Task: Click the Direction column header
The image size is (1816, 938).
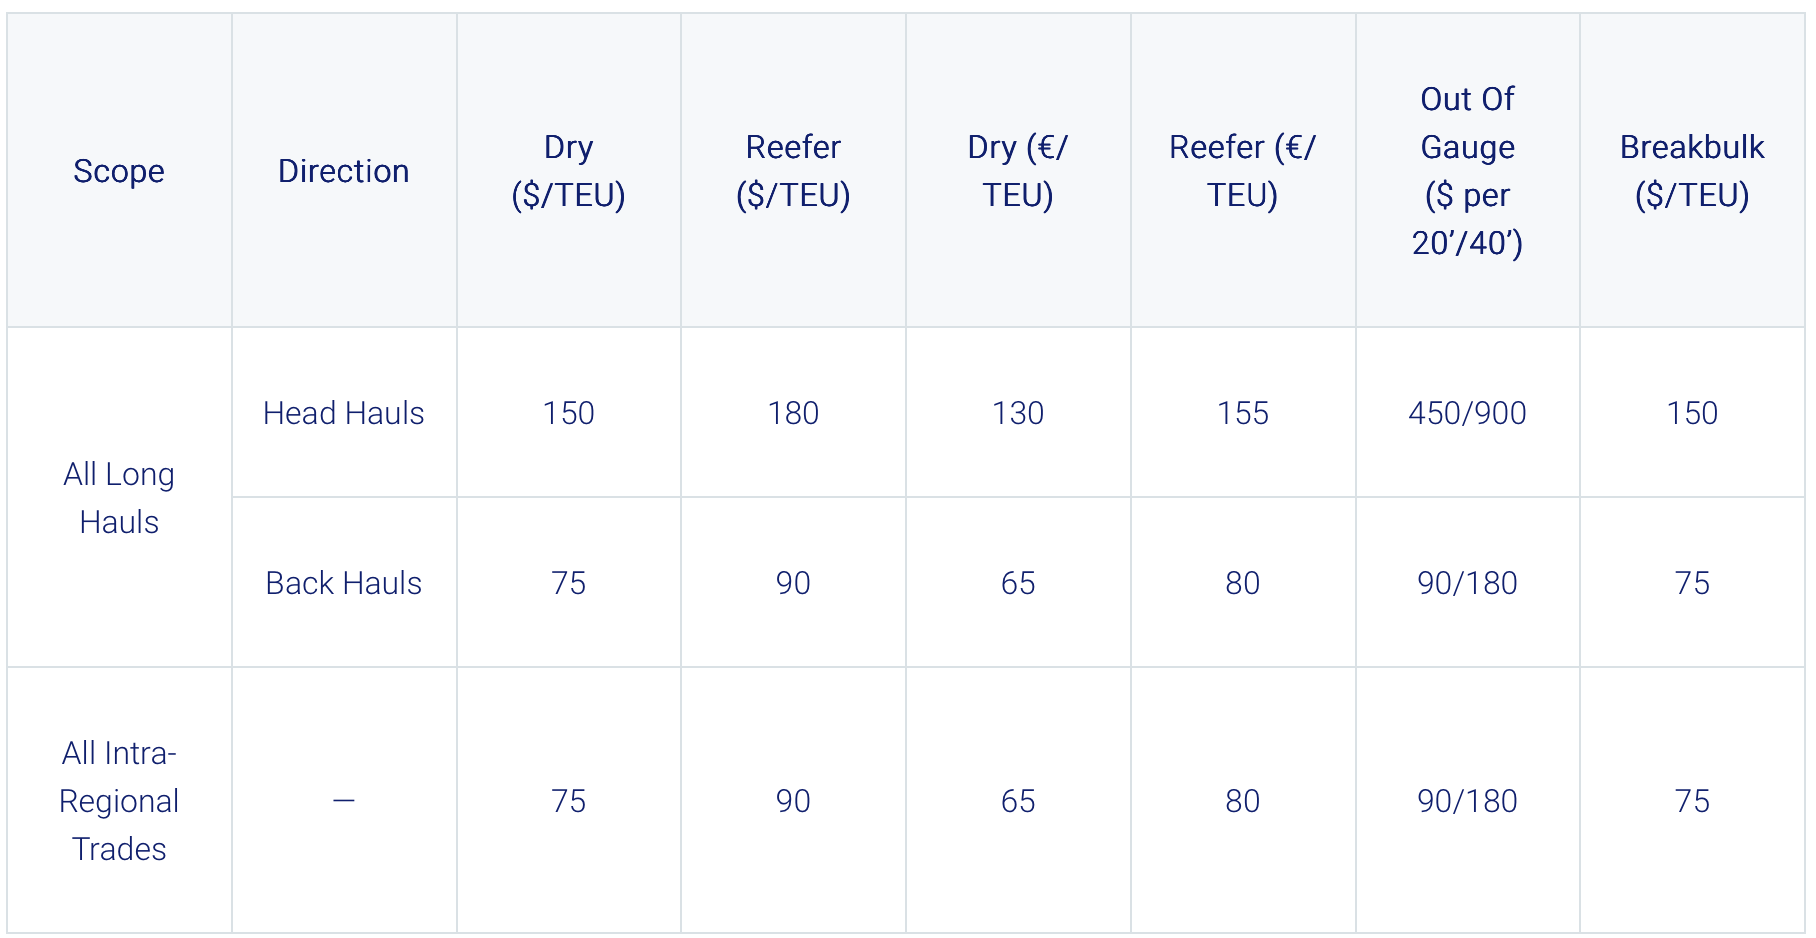Action: [x=343, y=171]
